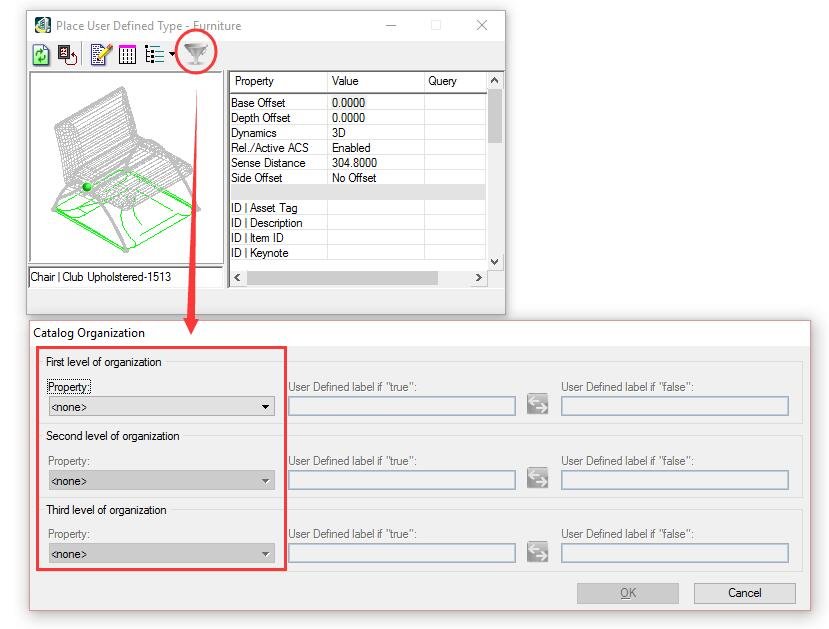The height and width of the screenshot is (629, 829).
Task: Select the Rel./Active ACS property row
Action: [x=358, y=148]
